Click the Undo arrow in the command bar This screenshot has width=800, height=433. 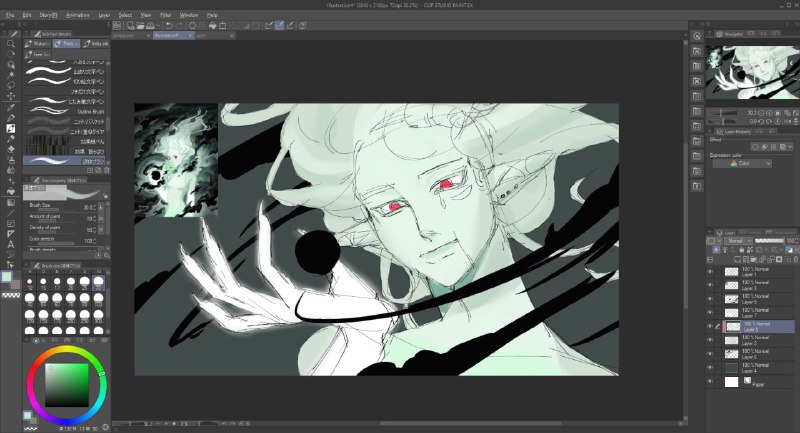[x=169, y=26]
